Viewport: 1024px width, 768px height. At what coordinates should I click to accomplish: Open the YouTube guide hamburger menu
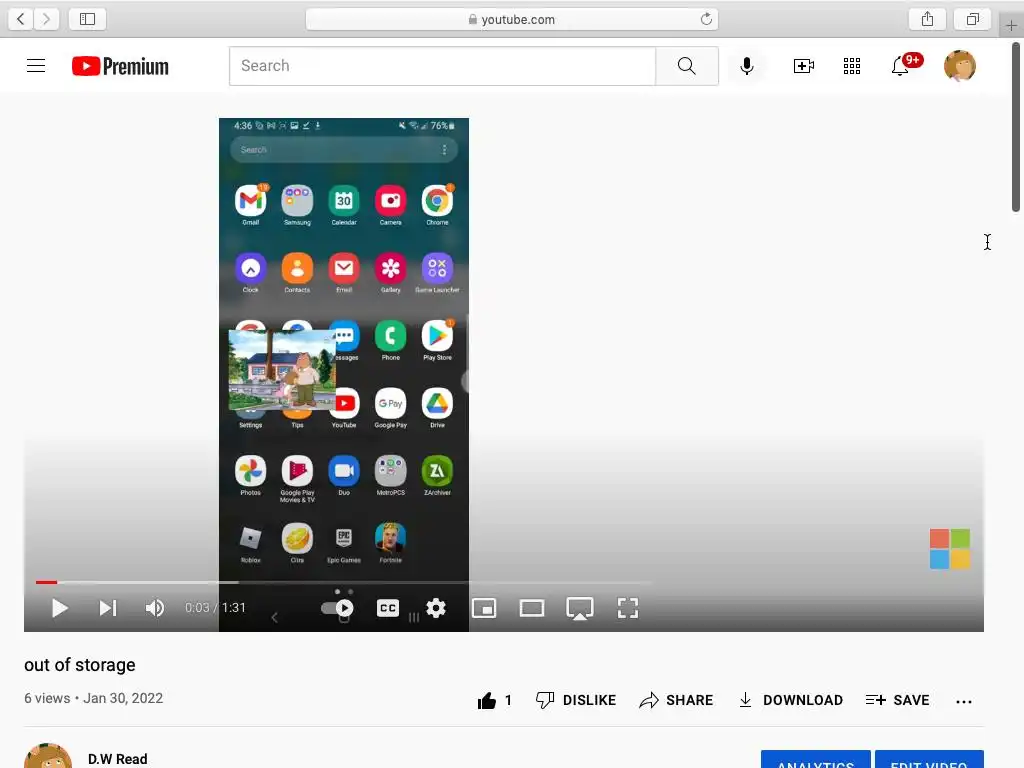[x=36, y=66]
